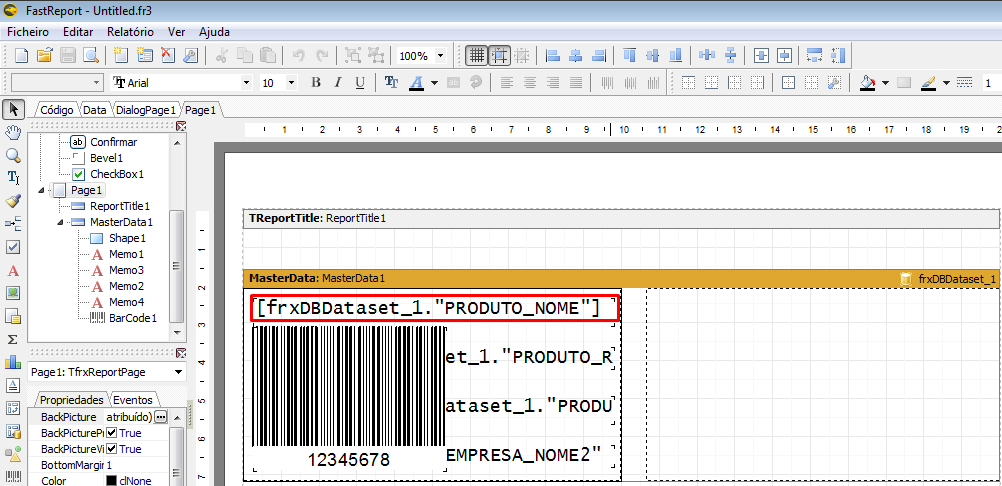Insert a Text memo object tool
The height and width of the screenshot is (486, 1002).
(x=13, y=270)
